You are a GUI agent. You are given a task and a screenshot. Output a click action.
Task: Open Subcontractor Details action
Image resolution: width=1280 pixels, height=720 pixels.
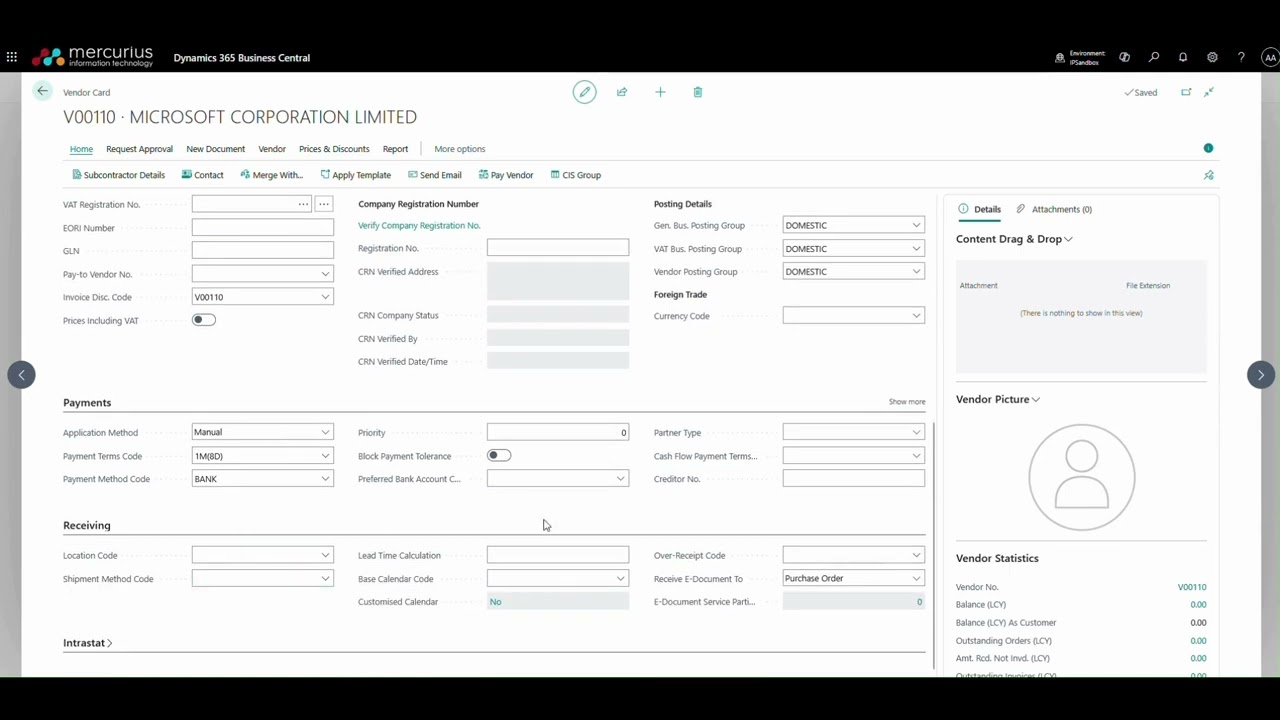point(118,175)
